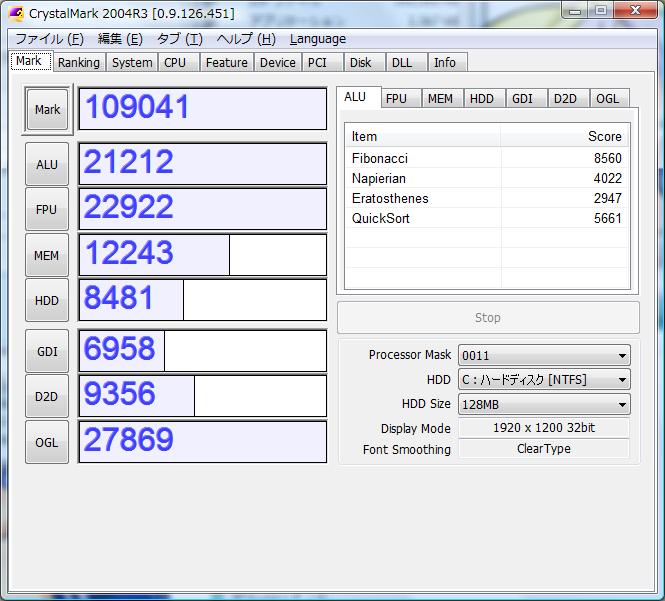Click the OGL score 27869
This screenshot has height=601, width=665.
[203, 442]
